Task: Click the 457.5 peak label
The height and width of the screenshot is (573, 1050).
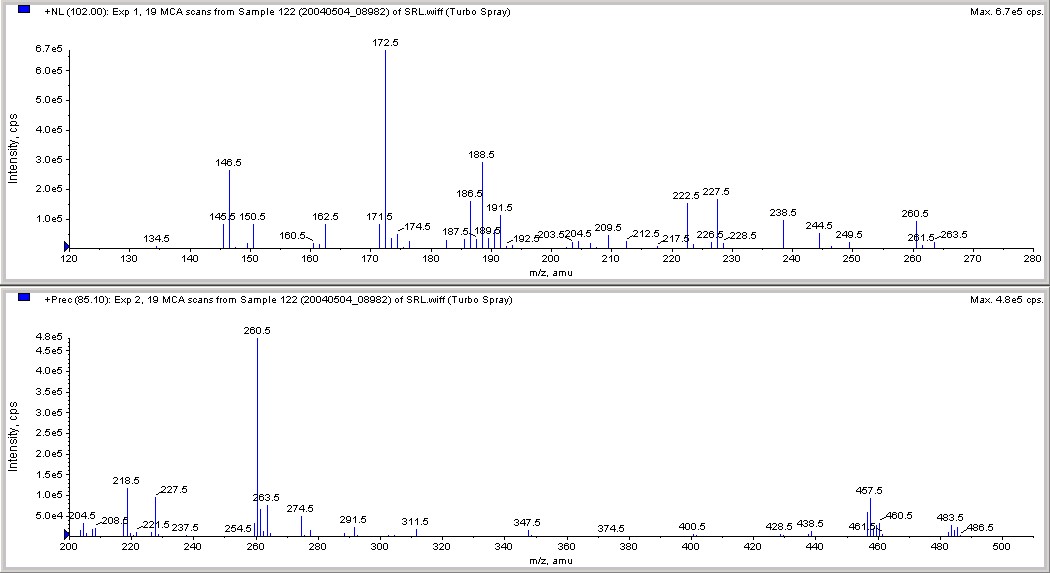Action: (x=869, y=491)
